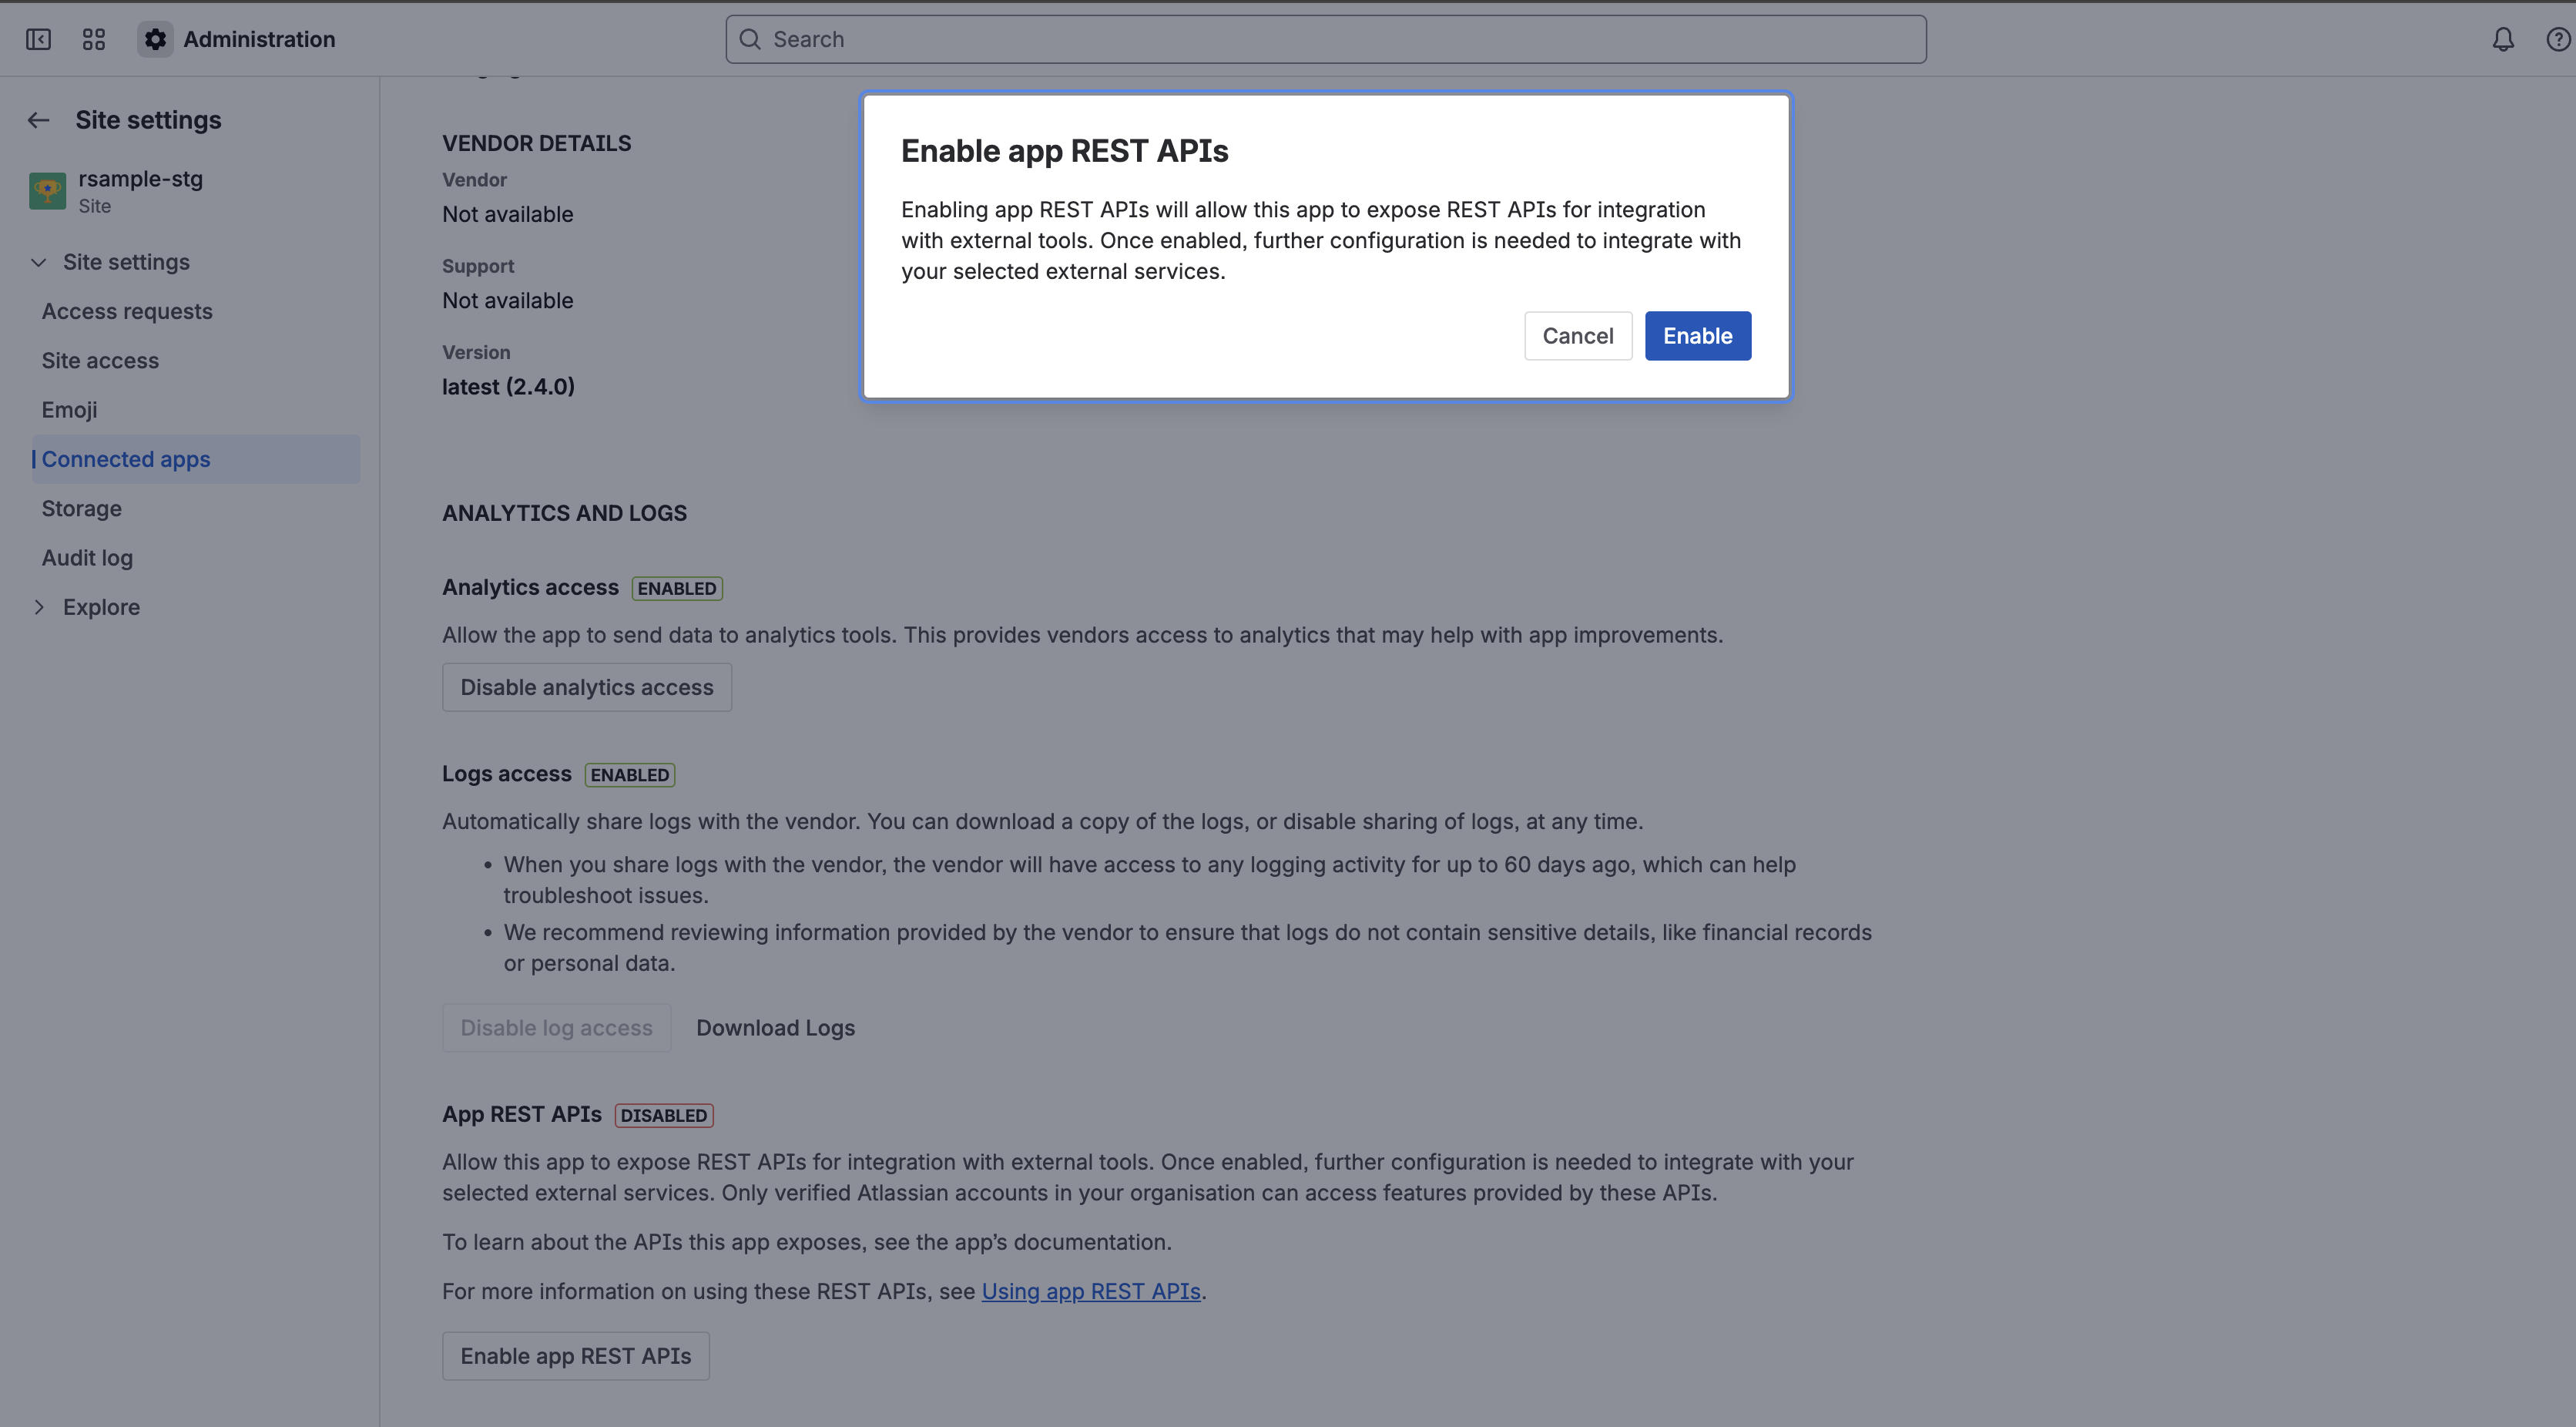Open the Using app REST APIs link
2576x1427 pixels.
(1091, 1291)
